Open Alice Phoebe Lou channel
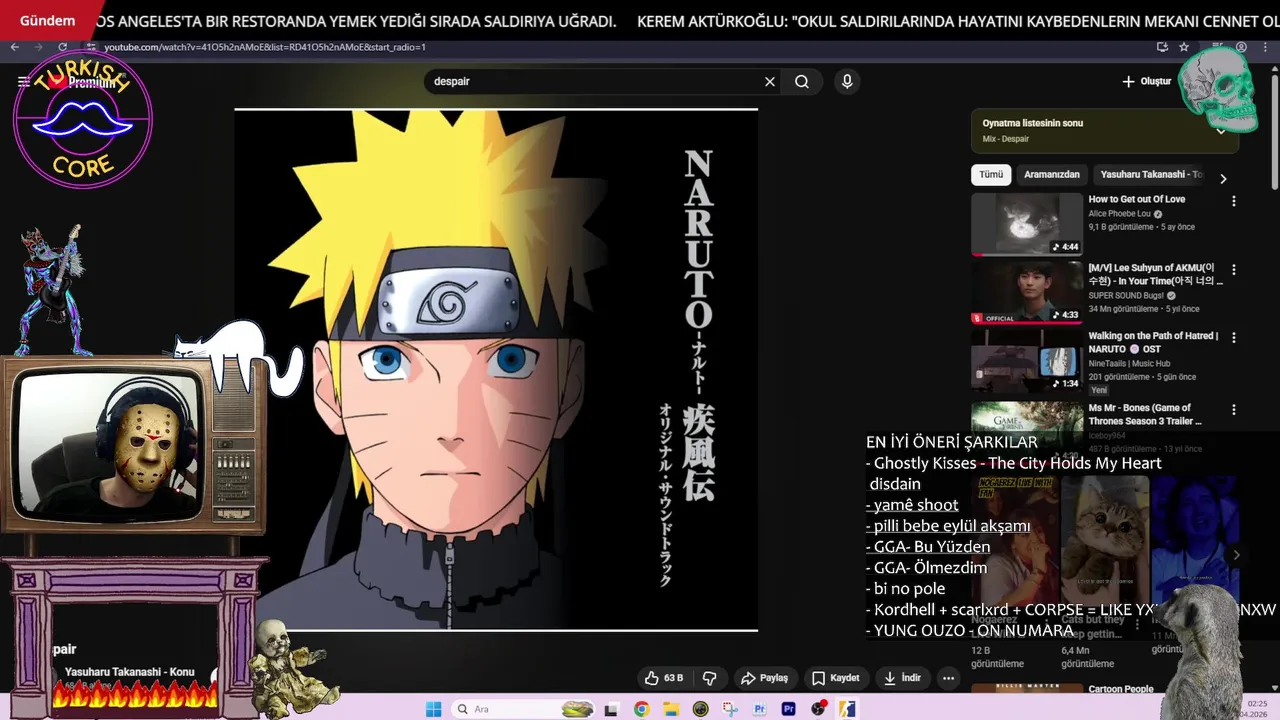The image size is (1280, 720). point(1119,214)
